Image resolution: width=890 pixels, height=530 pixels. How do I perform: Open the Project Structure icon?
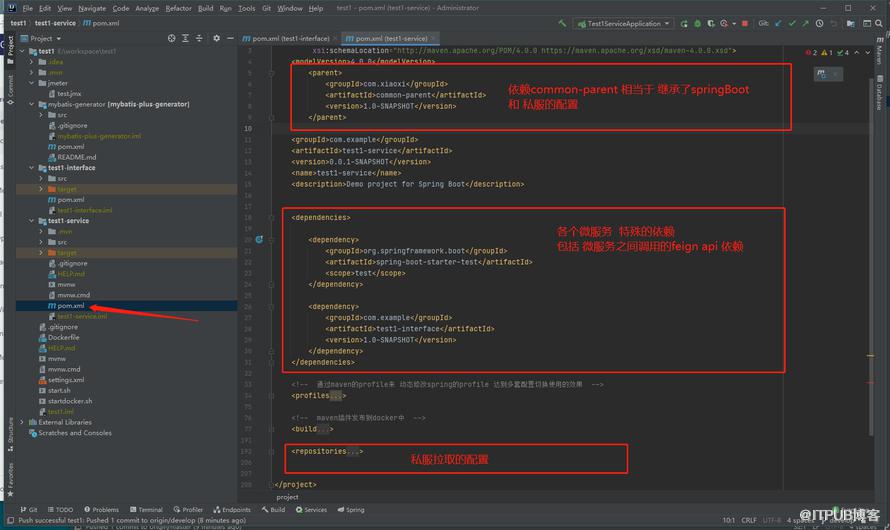pos(850,23)
